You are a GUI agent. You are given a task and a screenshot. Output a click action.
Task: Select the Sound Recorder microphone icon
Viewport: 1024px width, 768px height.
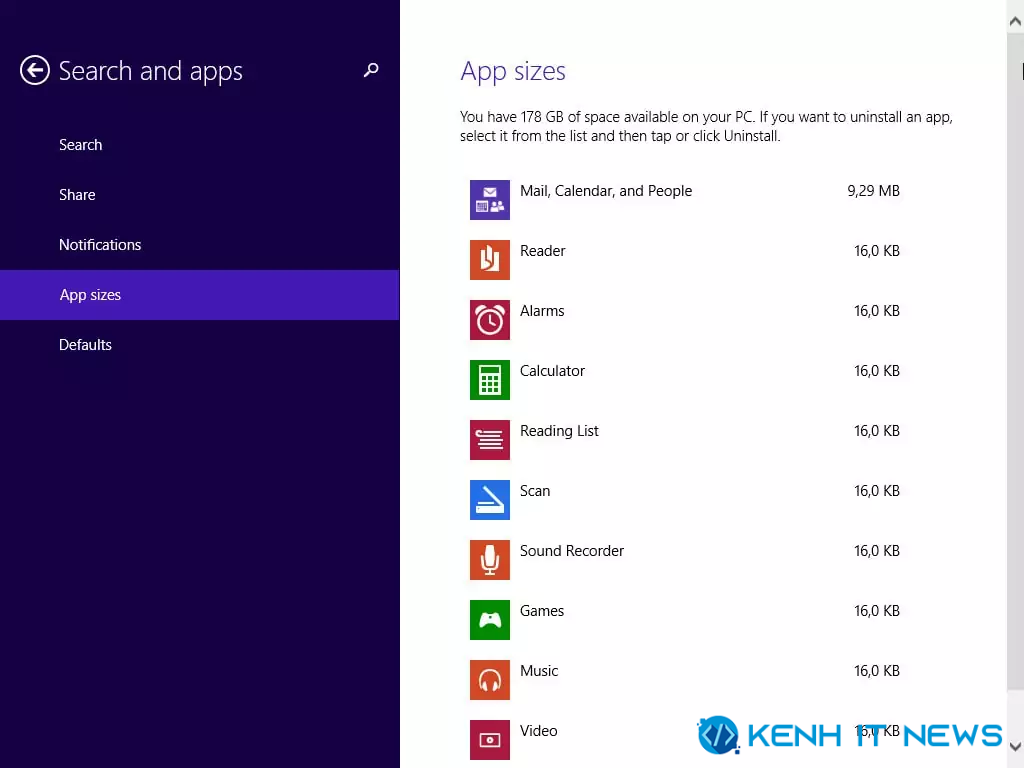[x=490, y=560]
